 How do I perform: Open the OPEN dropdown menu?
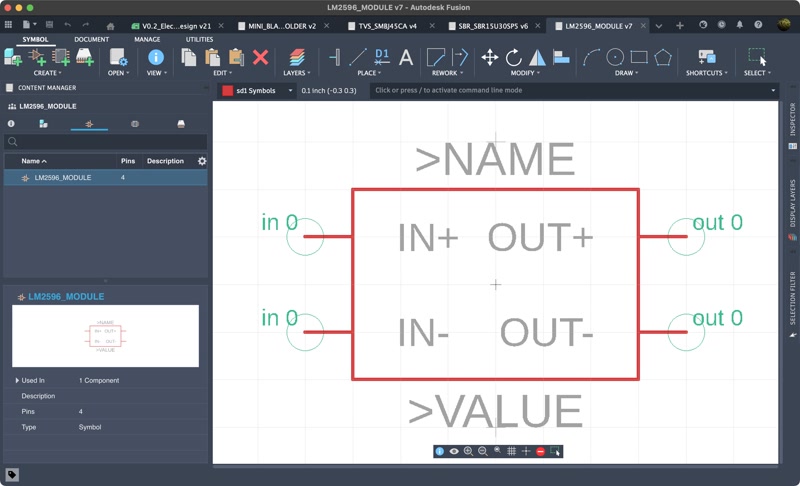tap(118, 73)
